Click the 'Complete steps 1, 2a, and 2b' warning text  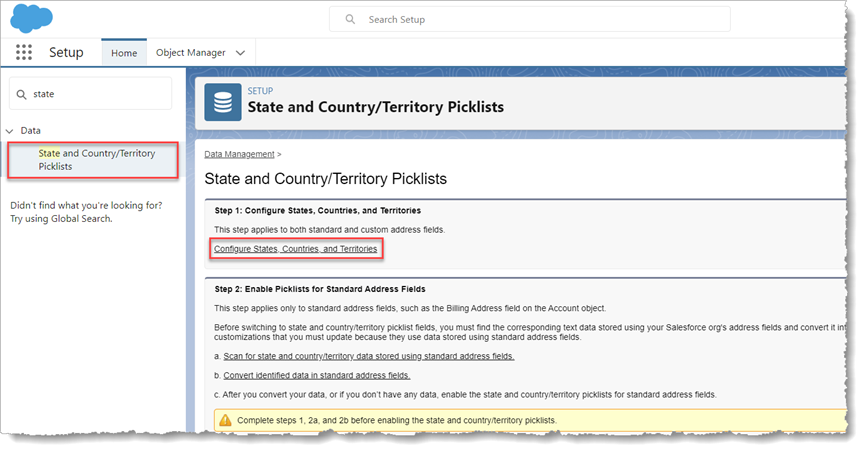pyautogui.click(x=397, y=421)
